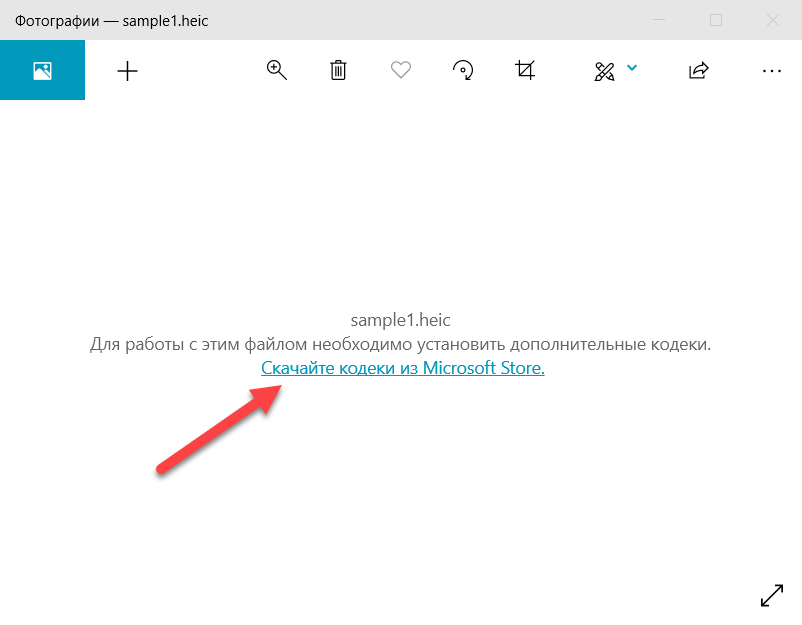Click the codec requirement message text
802x625 pixels.
[400, 344]
